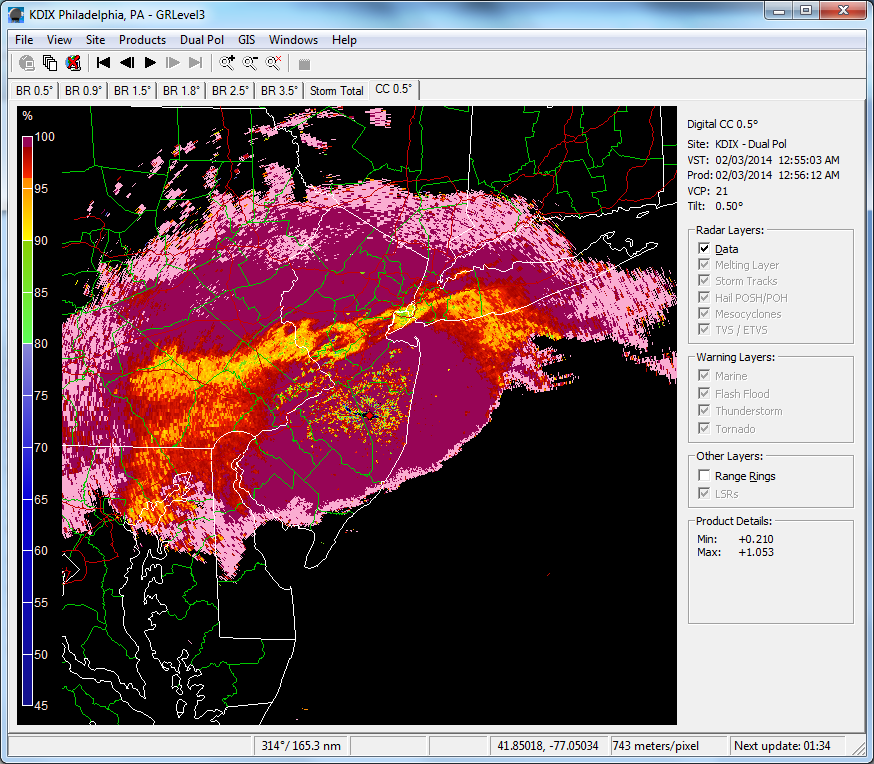Maximize the GRLevel3 window

pos(806,10)
